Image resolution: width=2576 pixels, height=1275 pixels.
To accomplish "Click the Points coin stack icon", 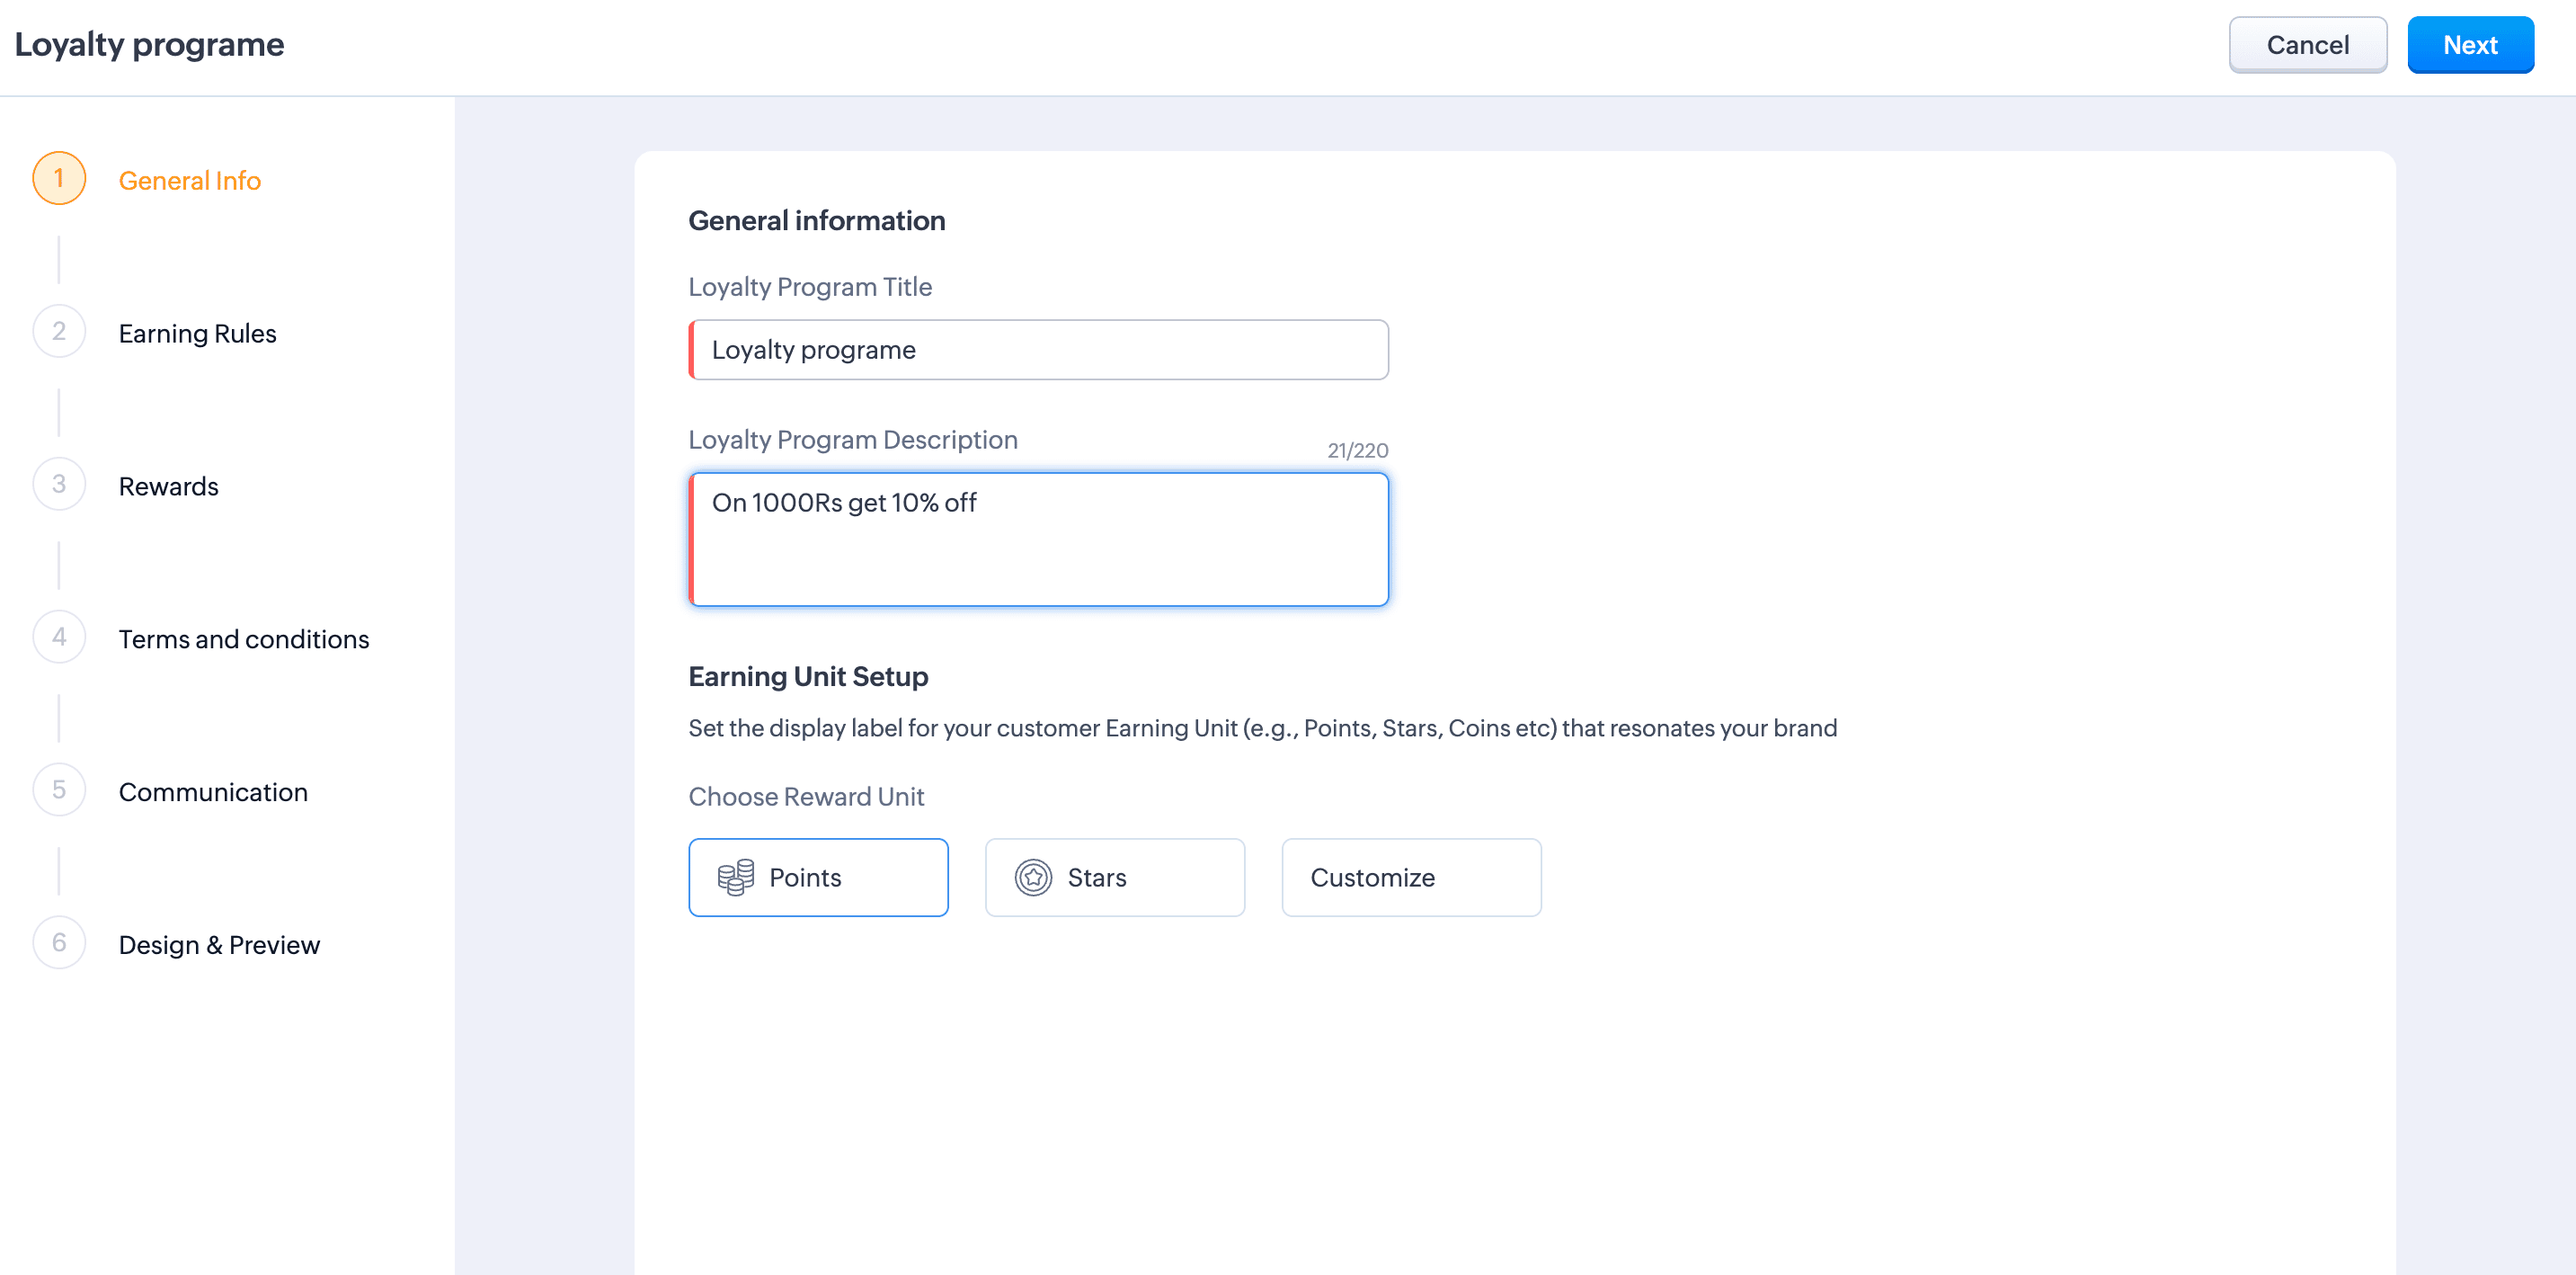I will tap(735, 877).
